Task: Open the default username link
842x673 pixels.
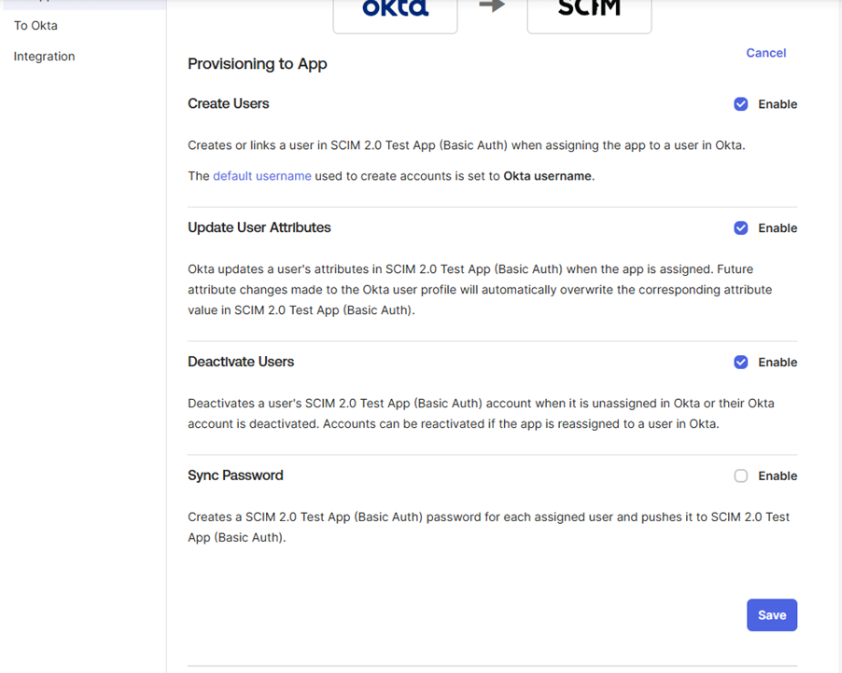Action: tap(262, 176)
